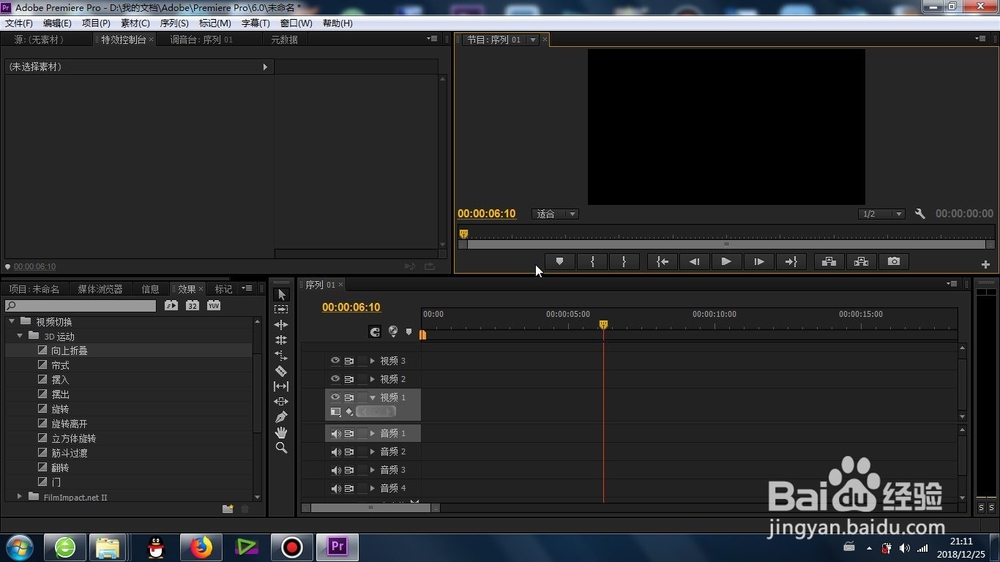Step forward one frame
The height and width of the screenshot is (562, 1000).
758,262
